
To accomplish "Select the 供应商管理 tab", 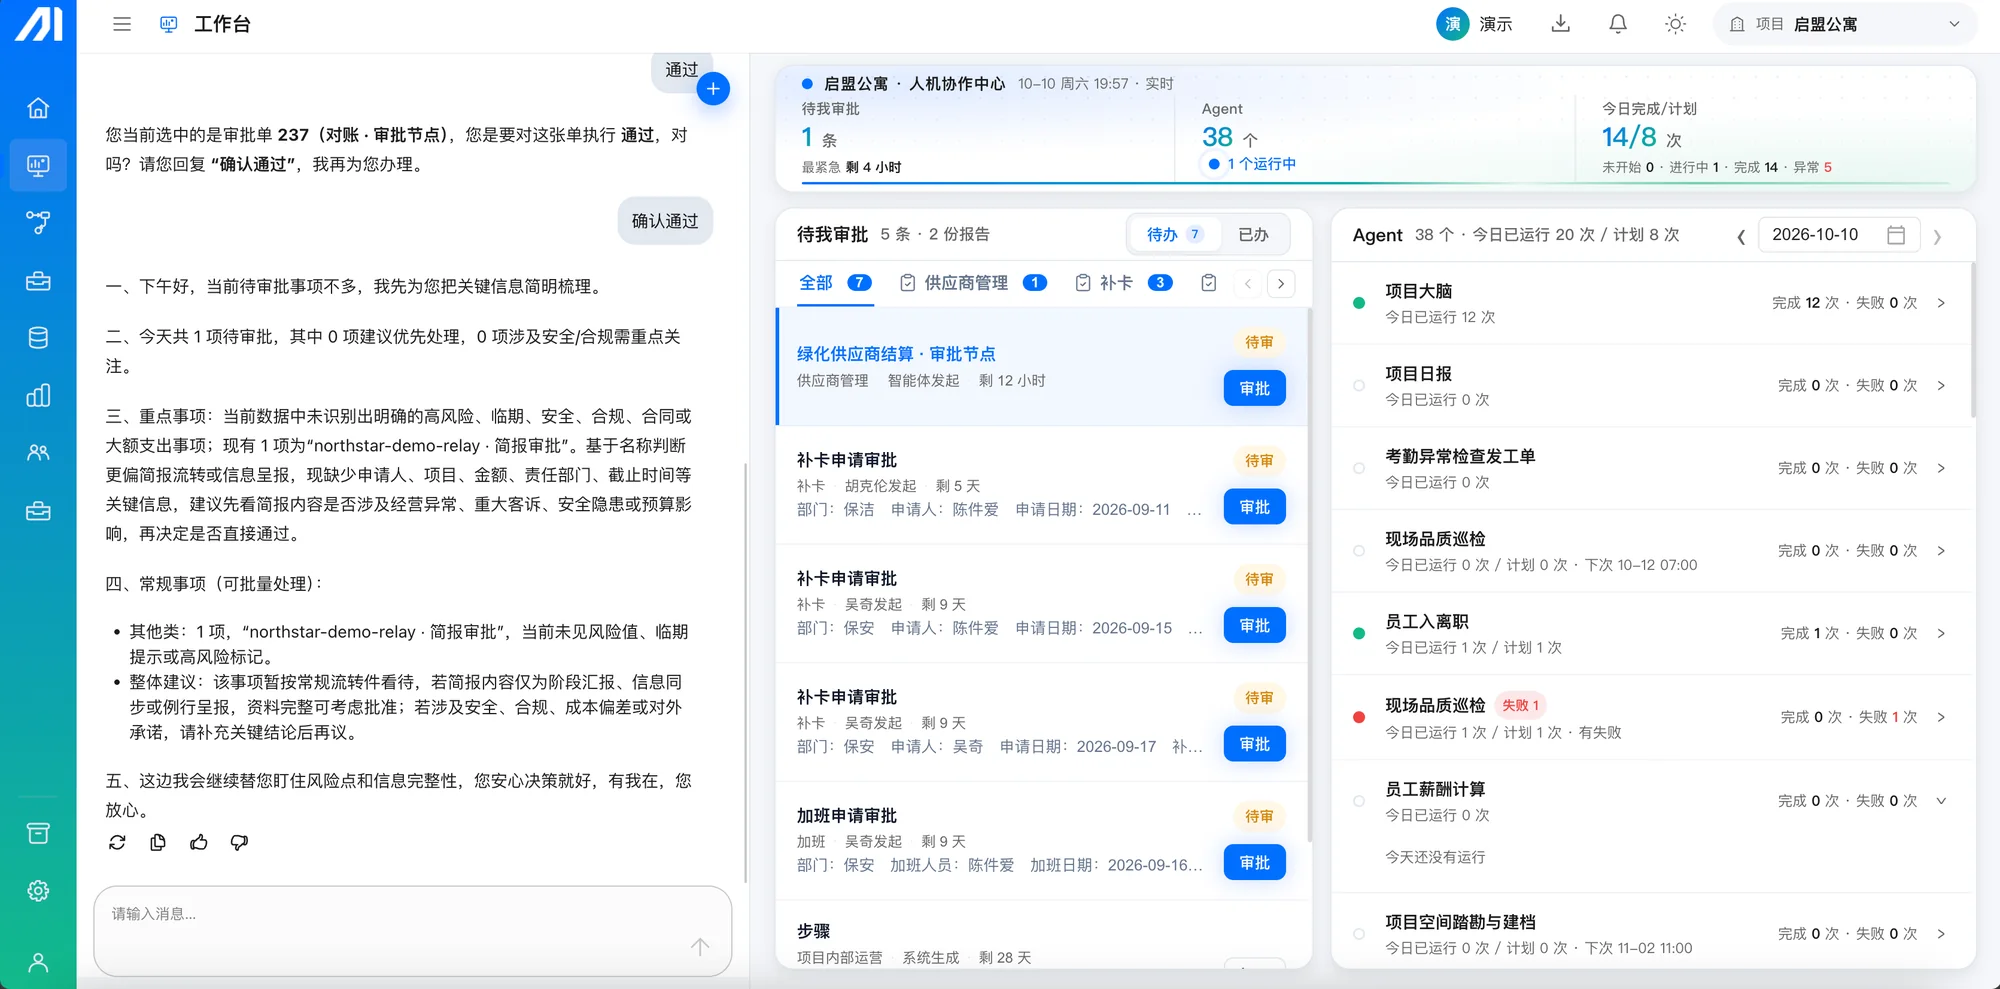I will 973,283.
